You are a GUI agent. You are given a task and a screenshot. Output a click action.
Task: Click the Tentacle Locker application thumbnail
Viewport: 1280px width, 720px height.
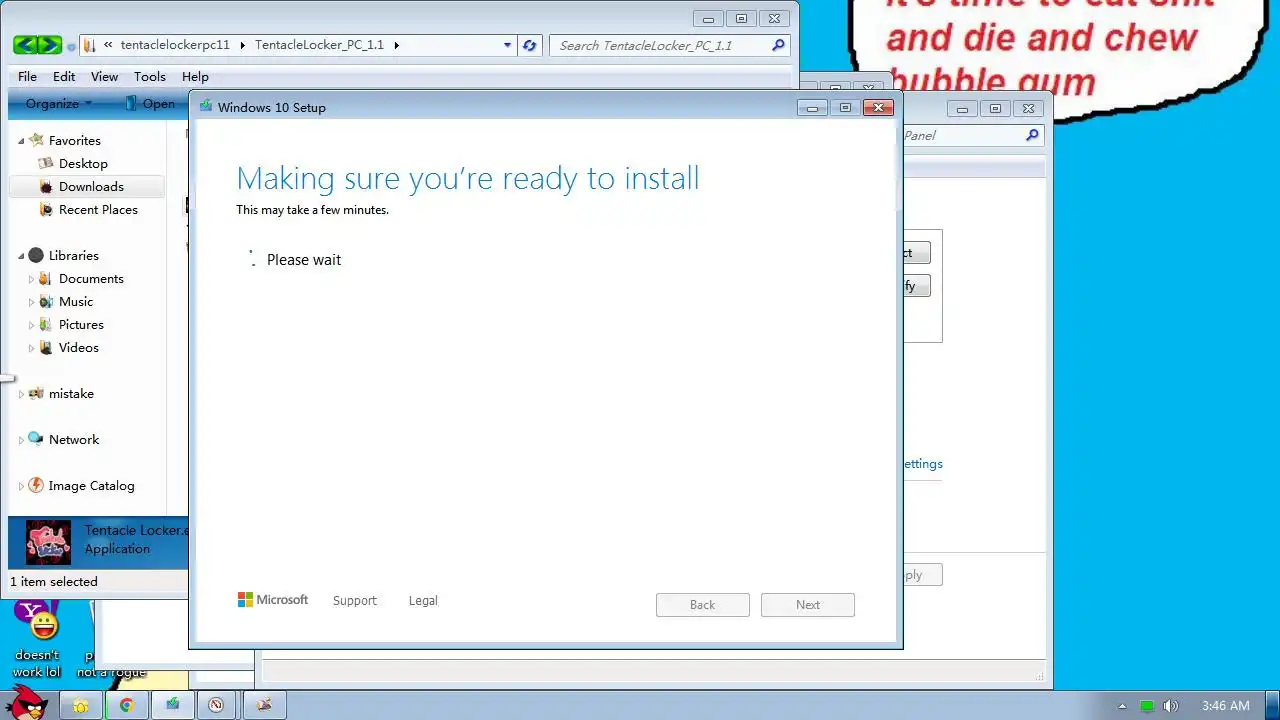tap(48, 542)
